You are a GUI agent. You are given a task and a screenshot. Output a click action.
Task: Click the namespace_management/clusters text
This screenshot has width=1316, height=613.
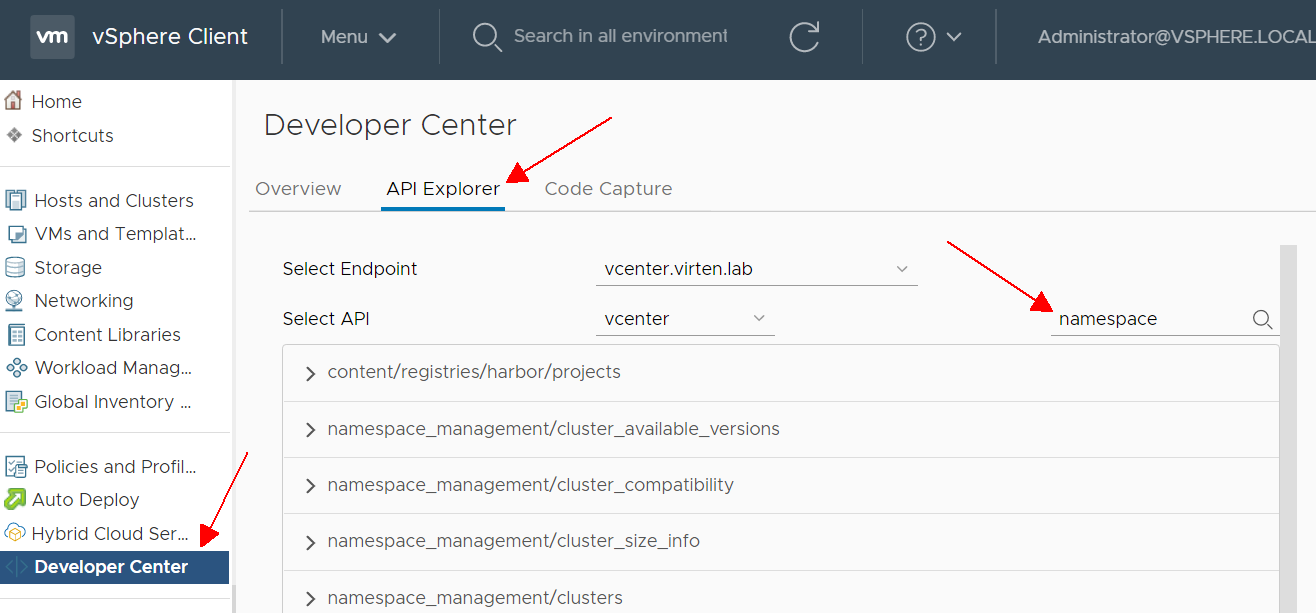[475, 598]
